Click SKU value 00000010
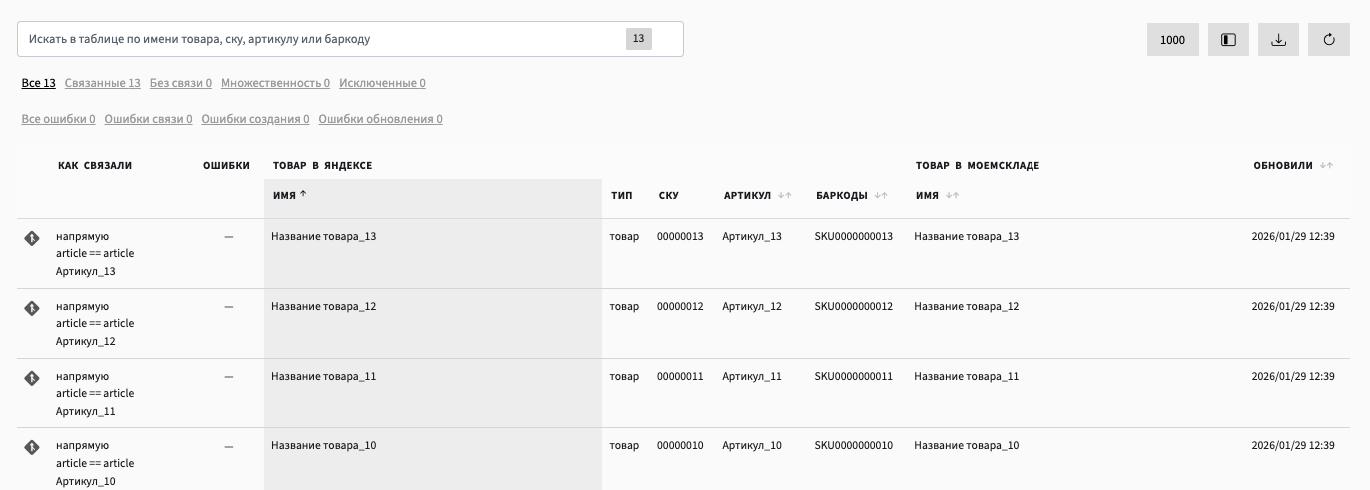 click(x=680, y=446)
